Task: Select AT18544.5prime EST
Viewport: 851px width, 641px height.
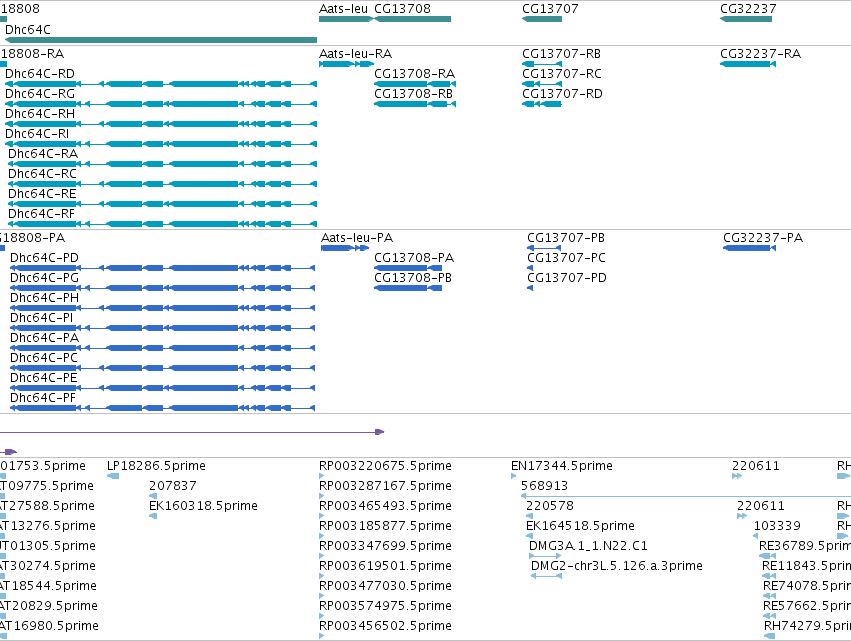Action: [x=3, y=596]
